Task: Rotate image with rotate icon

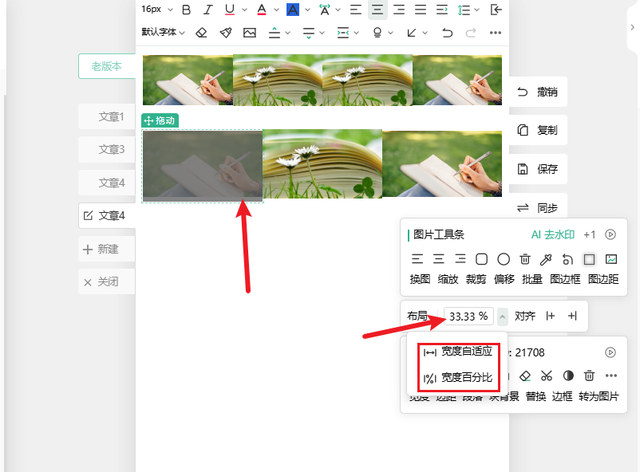Action: pyautogui.click(x=568, y=259)
